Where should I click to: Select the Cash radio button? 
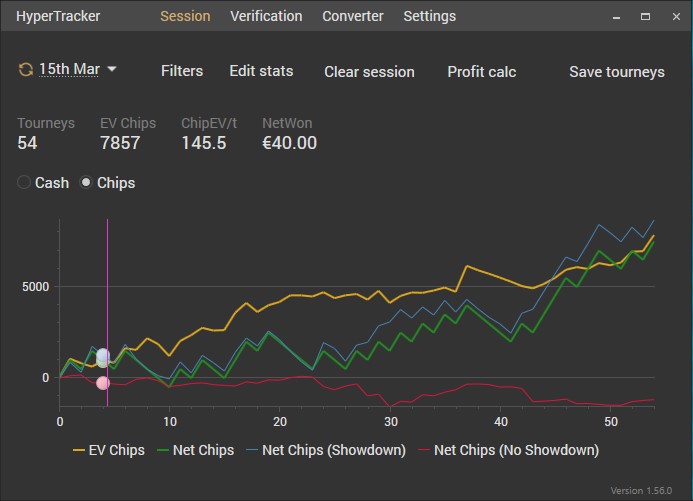25,183
